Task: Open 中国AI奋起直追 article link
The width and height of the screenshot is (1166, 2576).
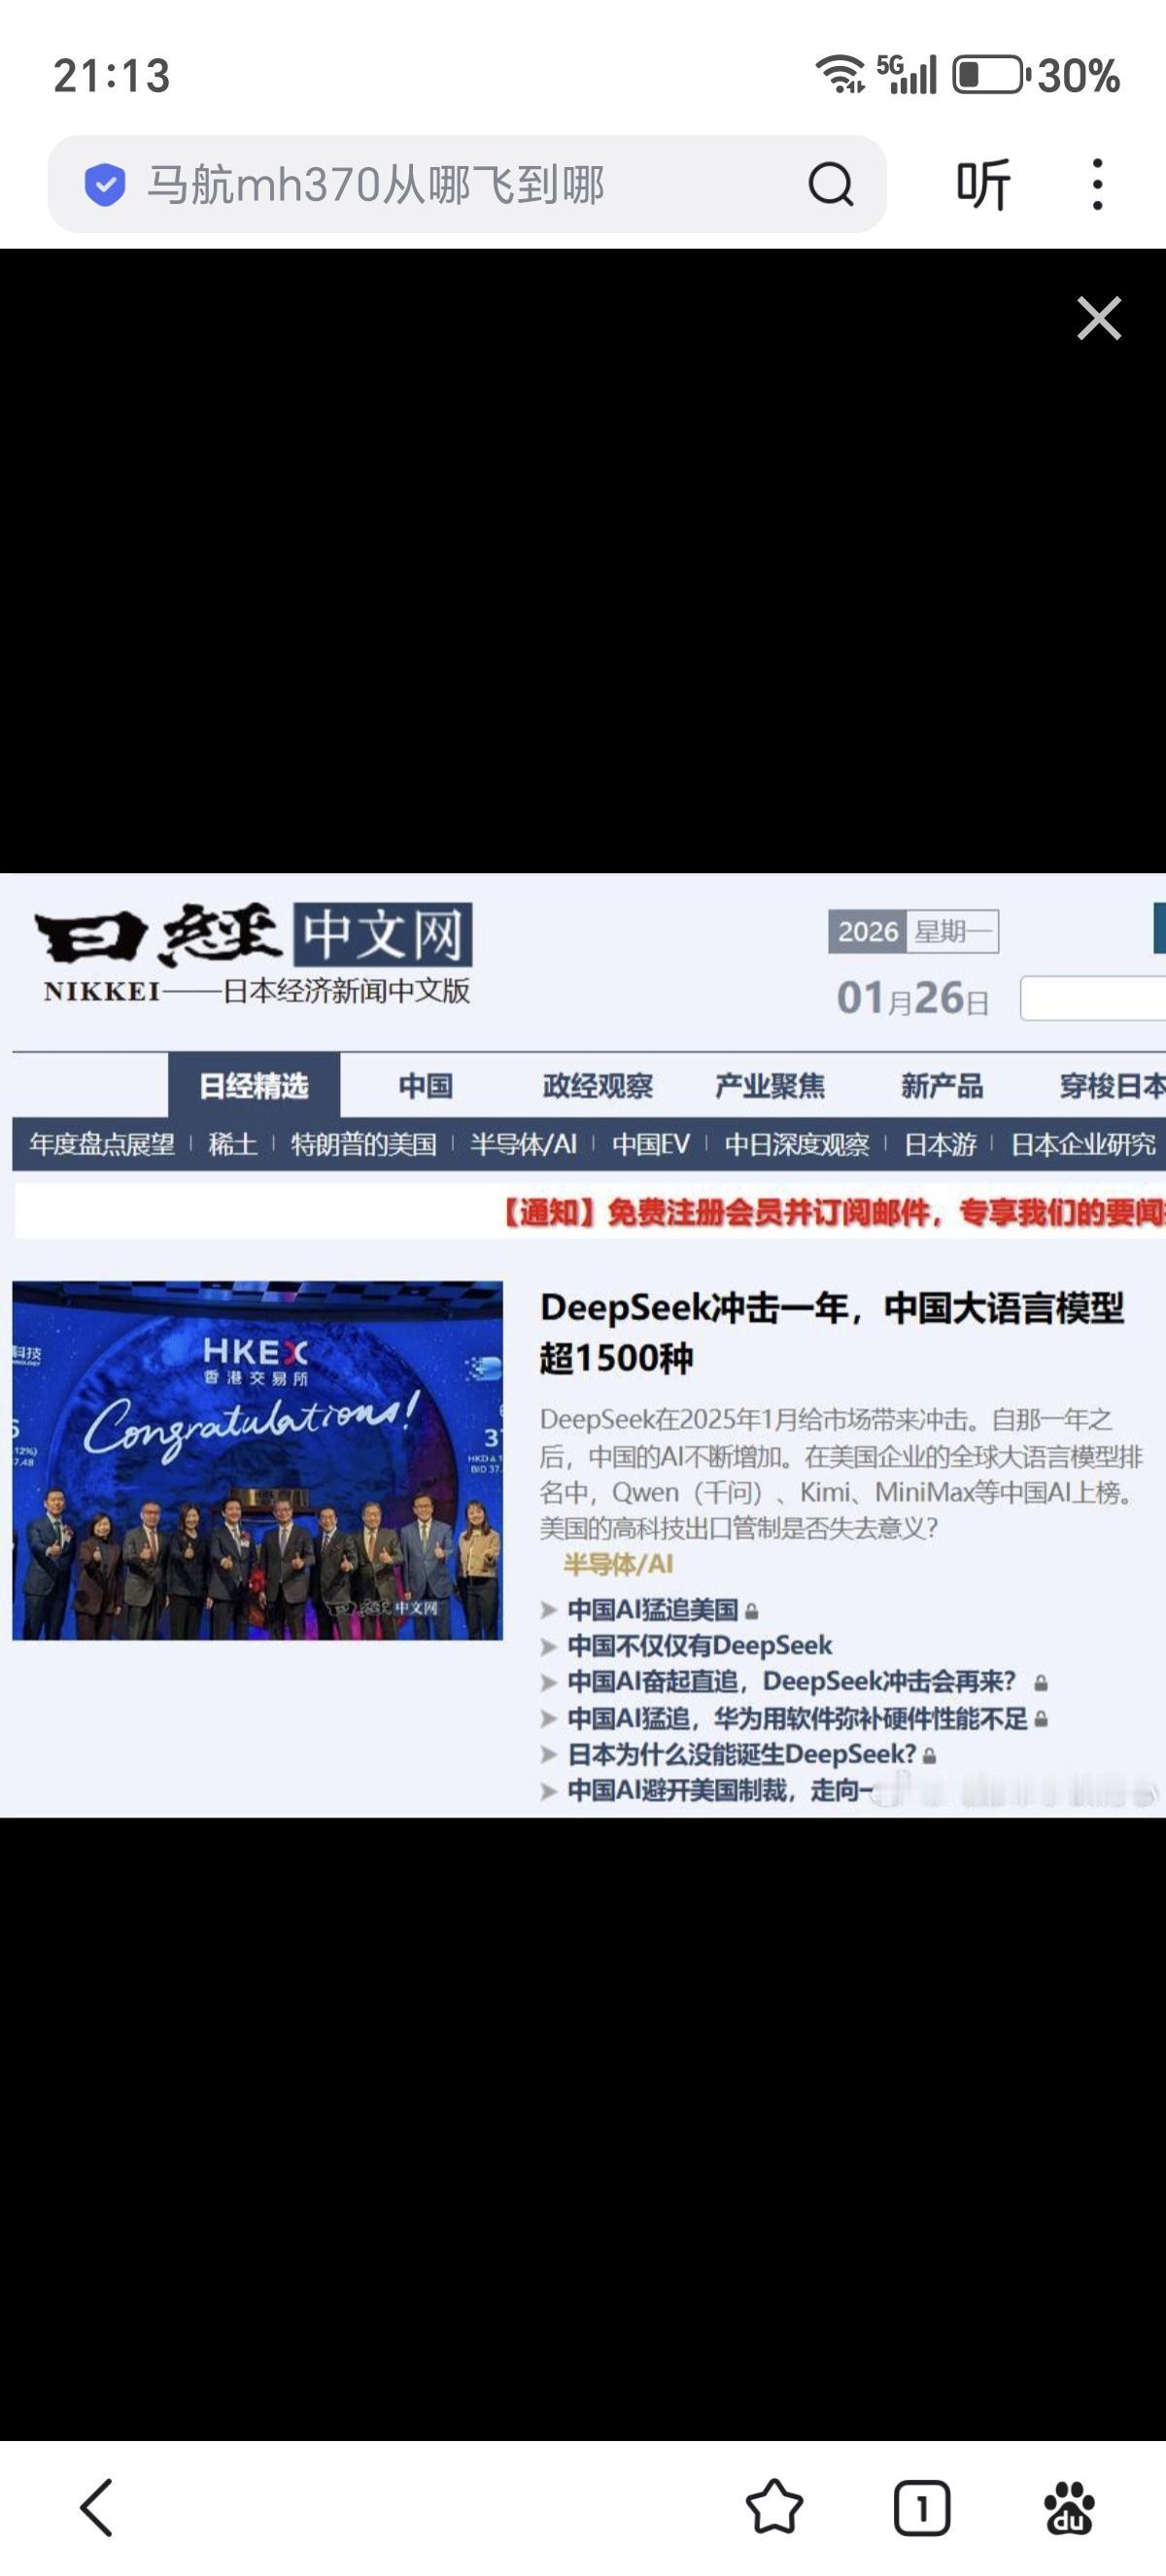Action: tap(792, 1682)
